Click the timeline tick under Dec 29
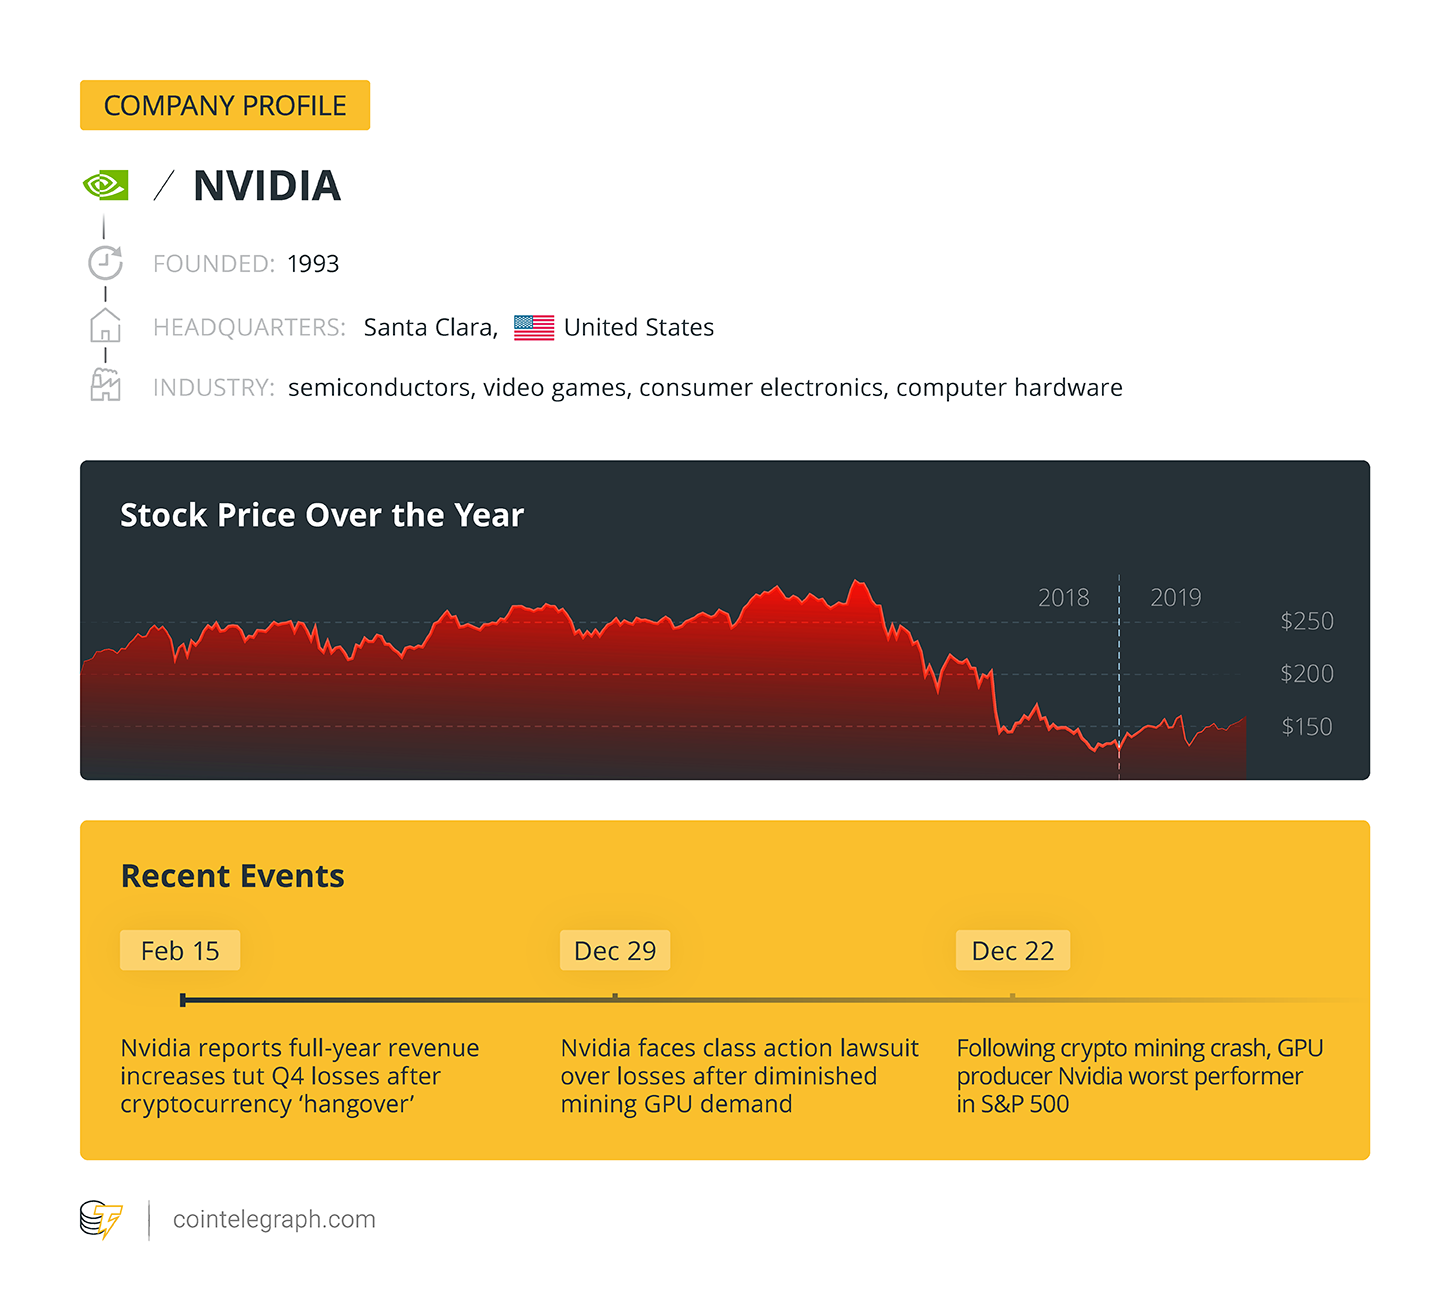 coord(615,997)
